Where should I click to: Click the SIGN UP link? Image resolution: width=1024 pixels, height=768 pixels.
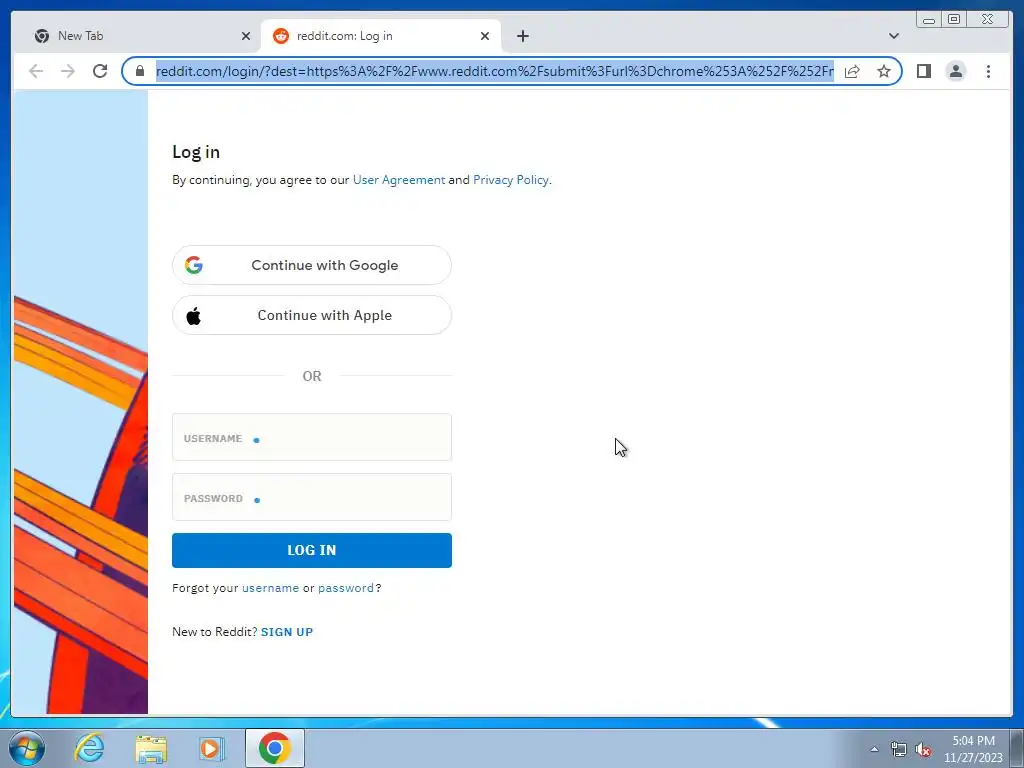pyautogui.click(x=287, y=632)
